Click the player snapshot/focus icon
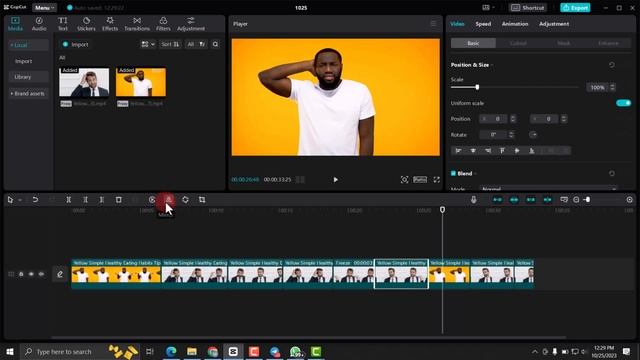 click(x=404, y=180)
